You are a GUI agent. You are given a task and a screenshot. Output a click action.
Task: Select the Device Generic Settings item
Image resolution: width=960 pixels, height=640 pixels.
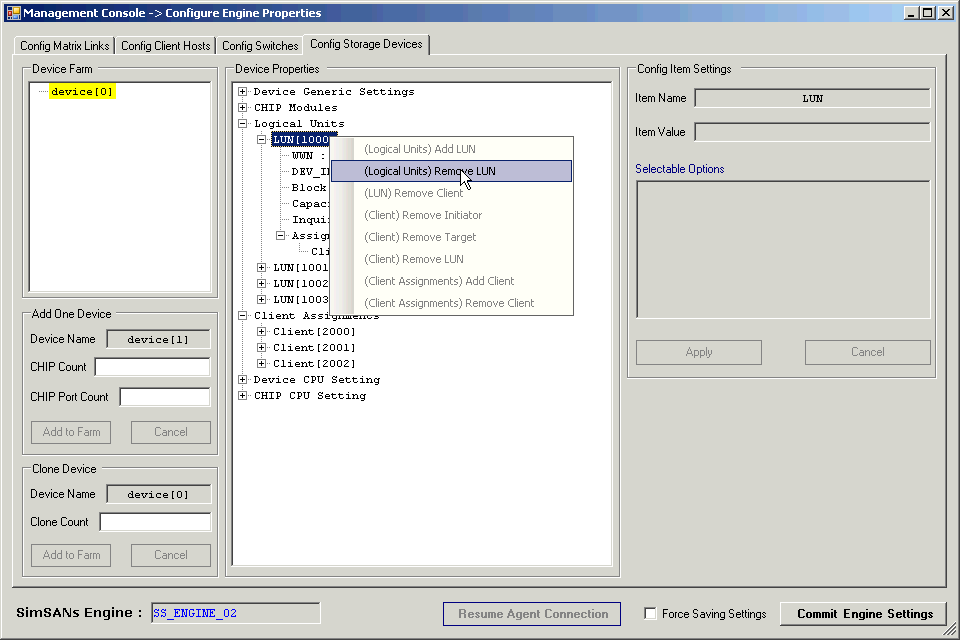[334, 91]
